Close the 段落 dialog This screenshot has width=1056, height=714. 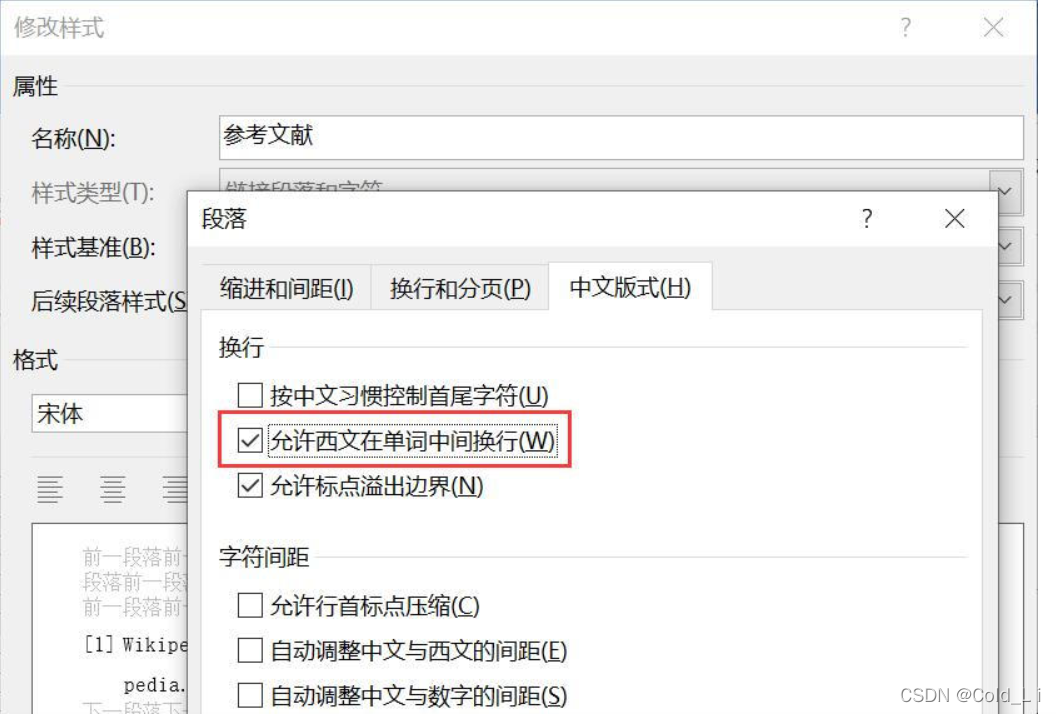click(x=954, y=218)
